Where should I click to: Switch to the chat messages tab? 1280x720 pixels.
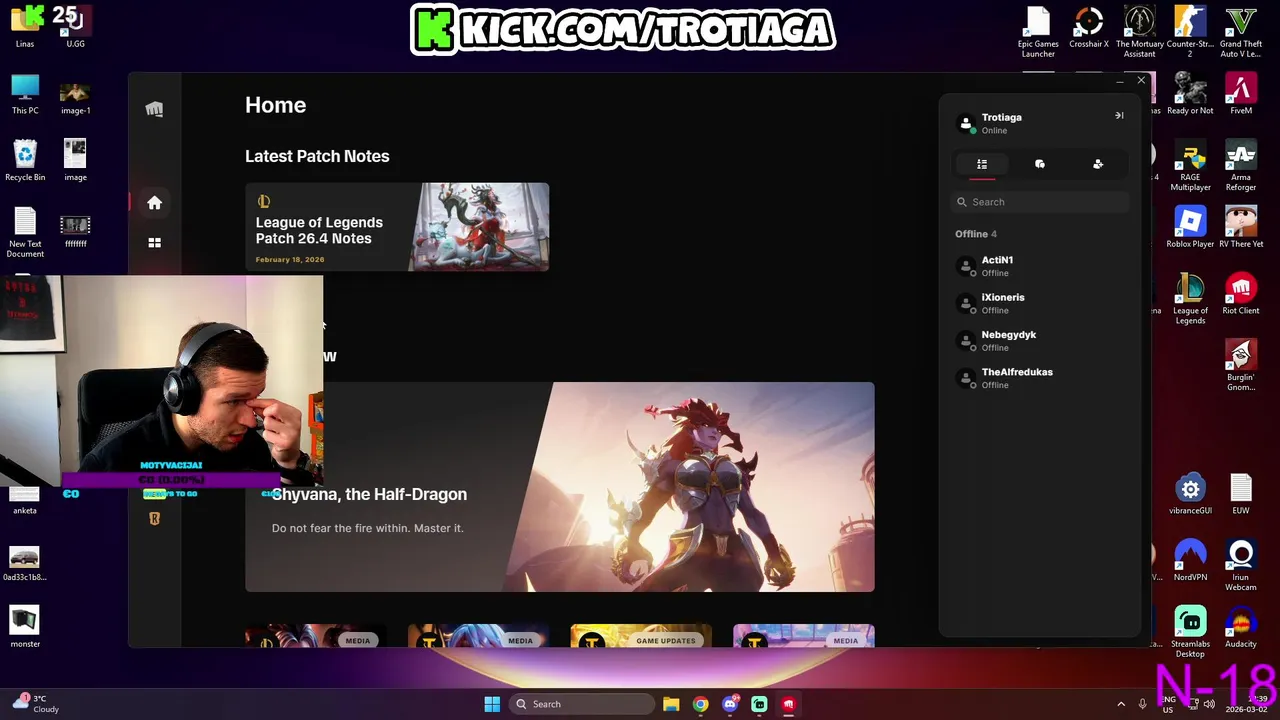click(1040, 164)
